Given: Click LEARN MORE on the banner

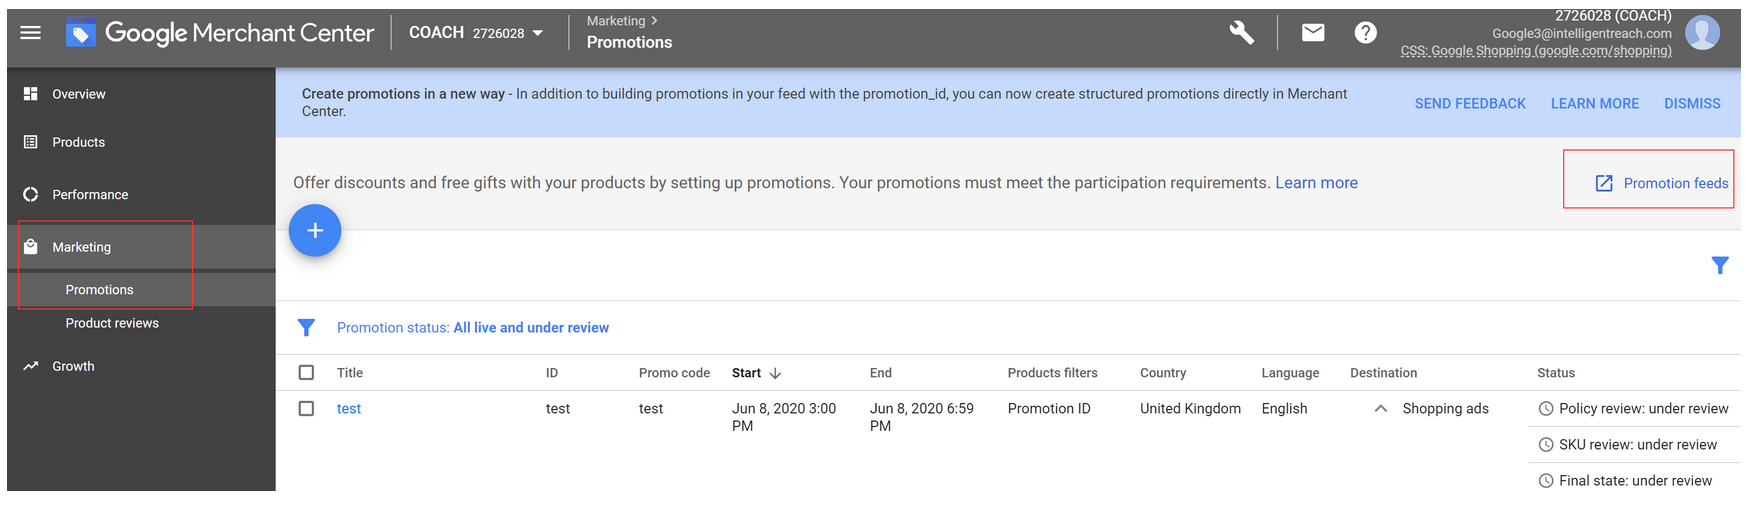Looking at the screenshot, I should tap(1595, 103).
